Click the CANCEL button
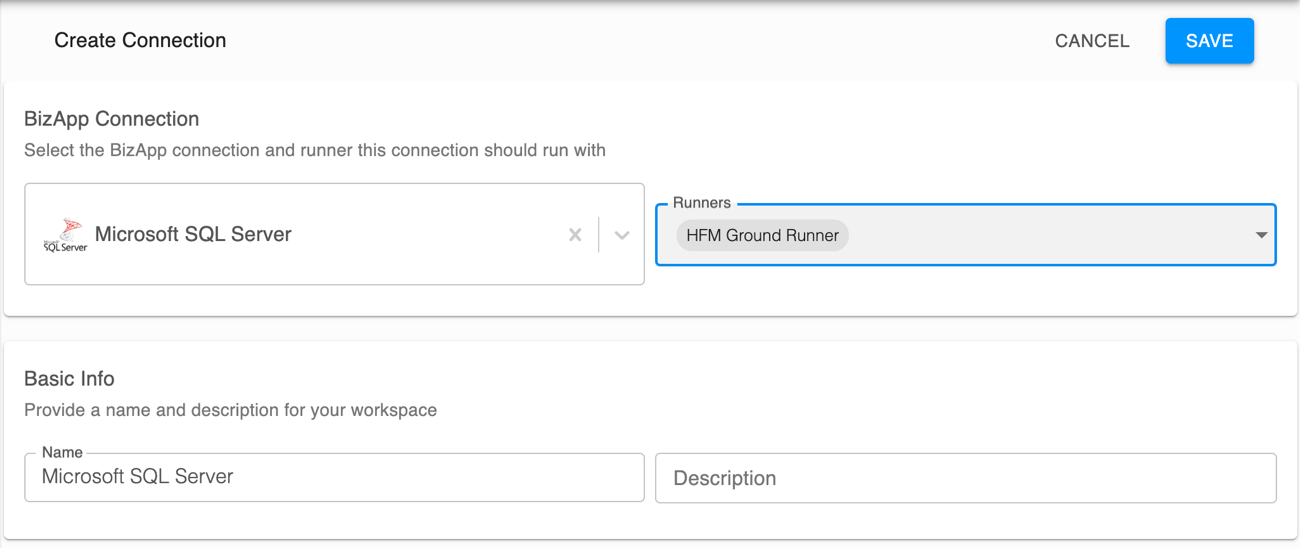Screen dimensions: 1300x548 [x=1092, y=41]
